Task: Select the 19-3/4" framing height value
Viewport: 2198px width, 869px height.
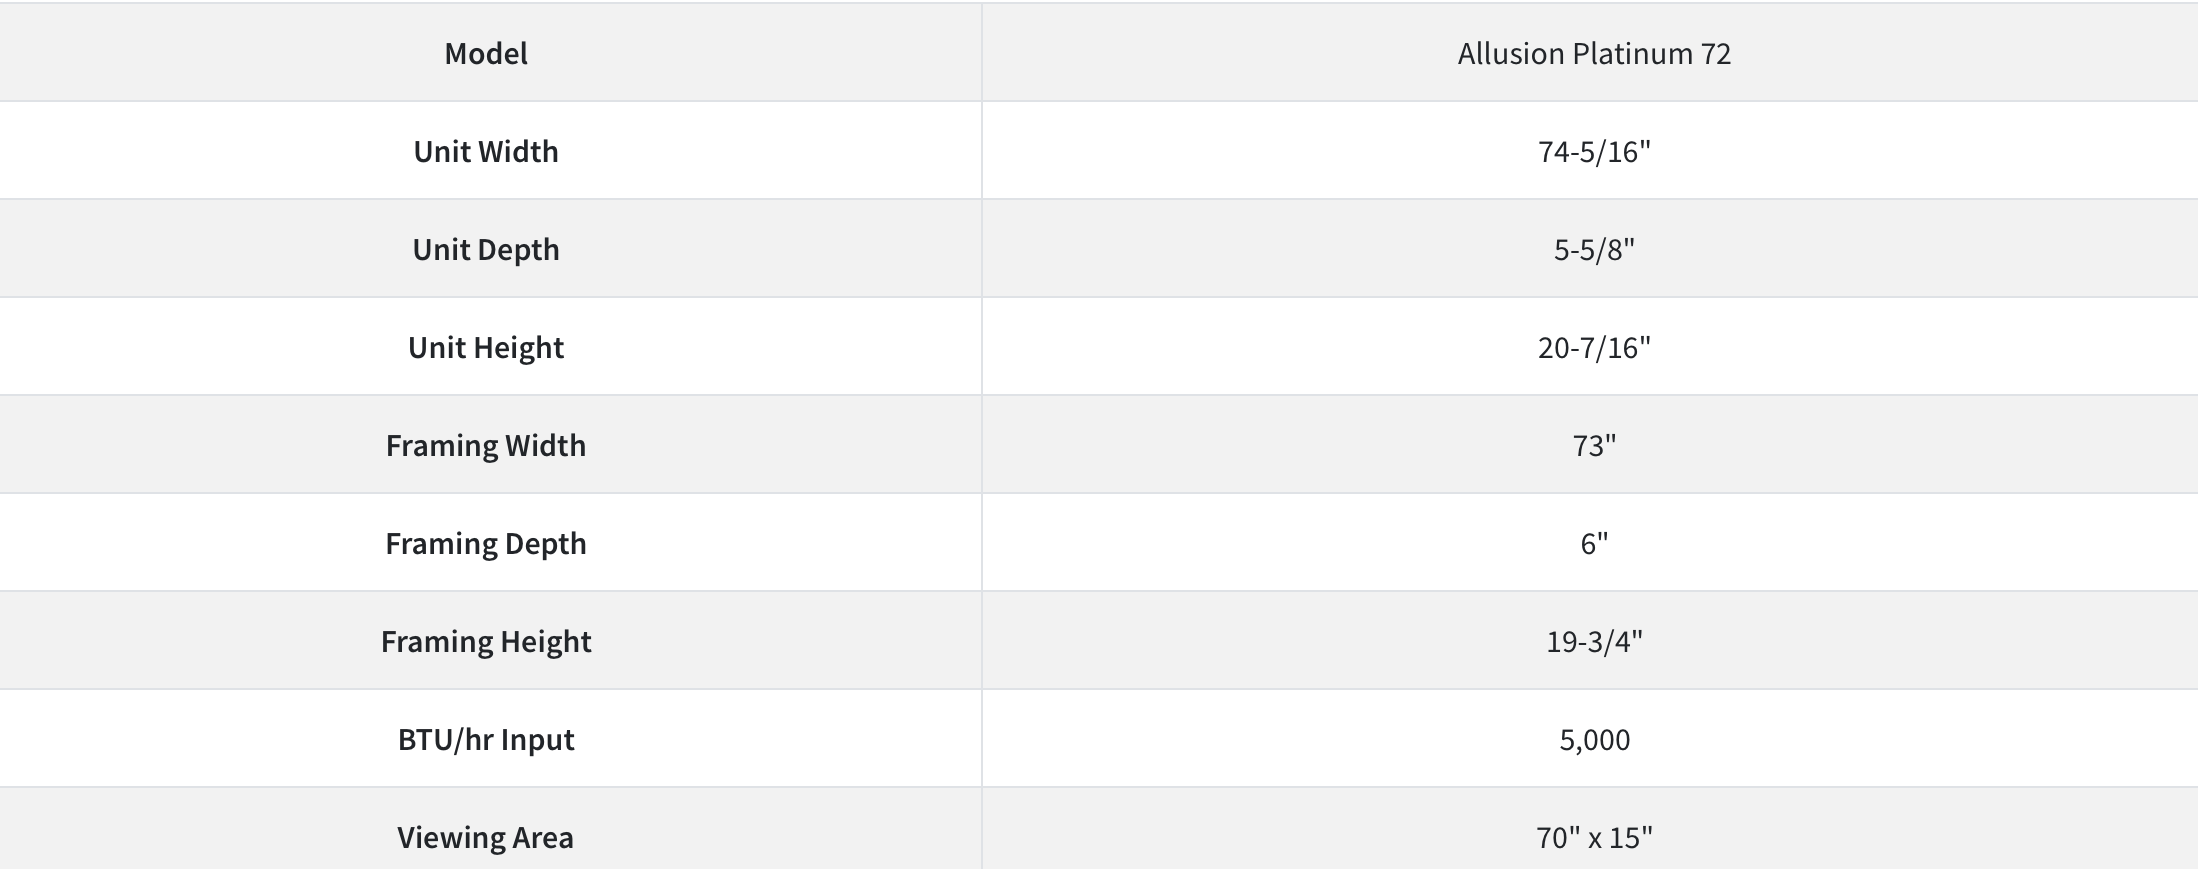Action: click(1594, 641)
